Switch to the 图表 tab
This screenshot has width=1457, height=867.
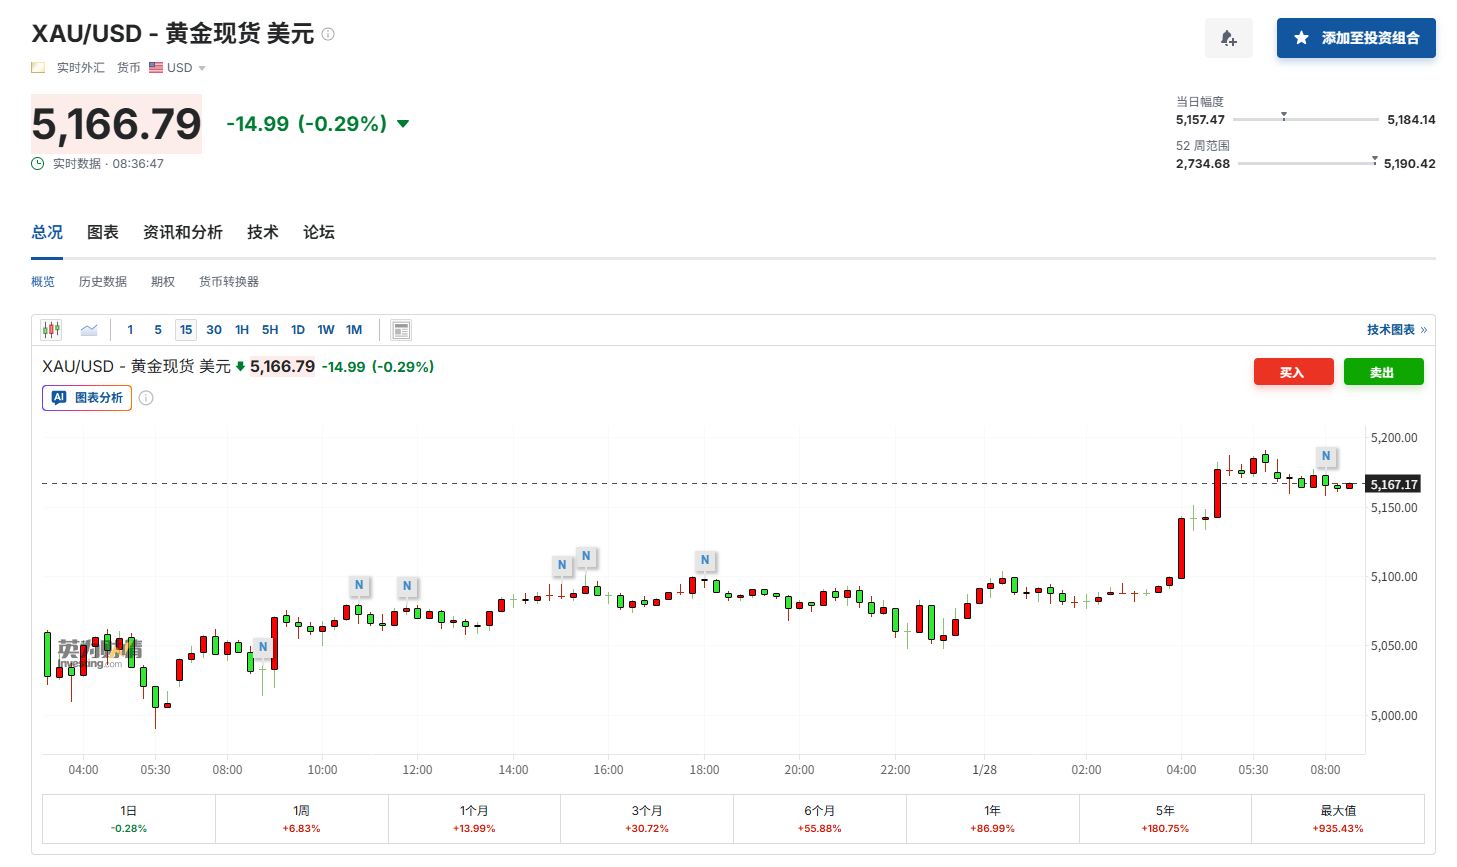[x=103, y=232]
